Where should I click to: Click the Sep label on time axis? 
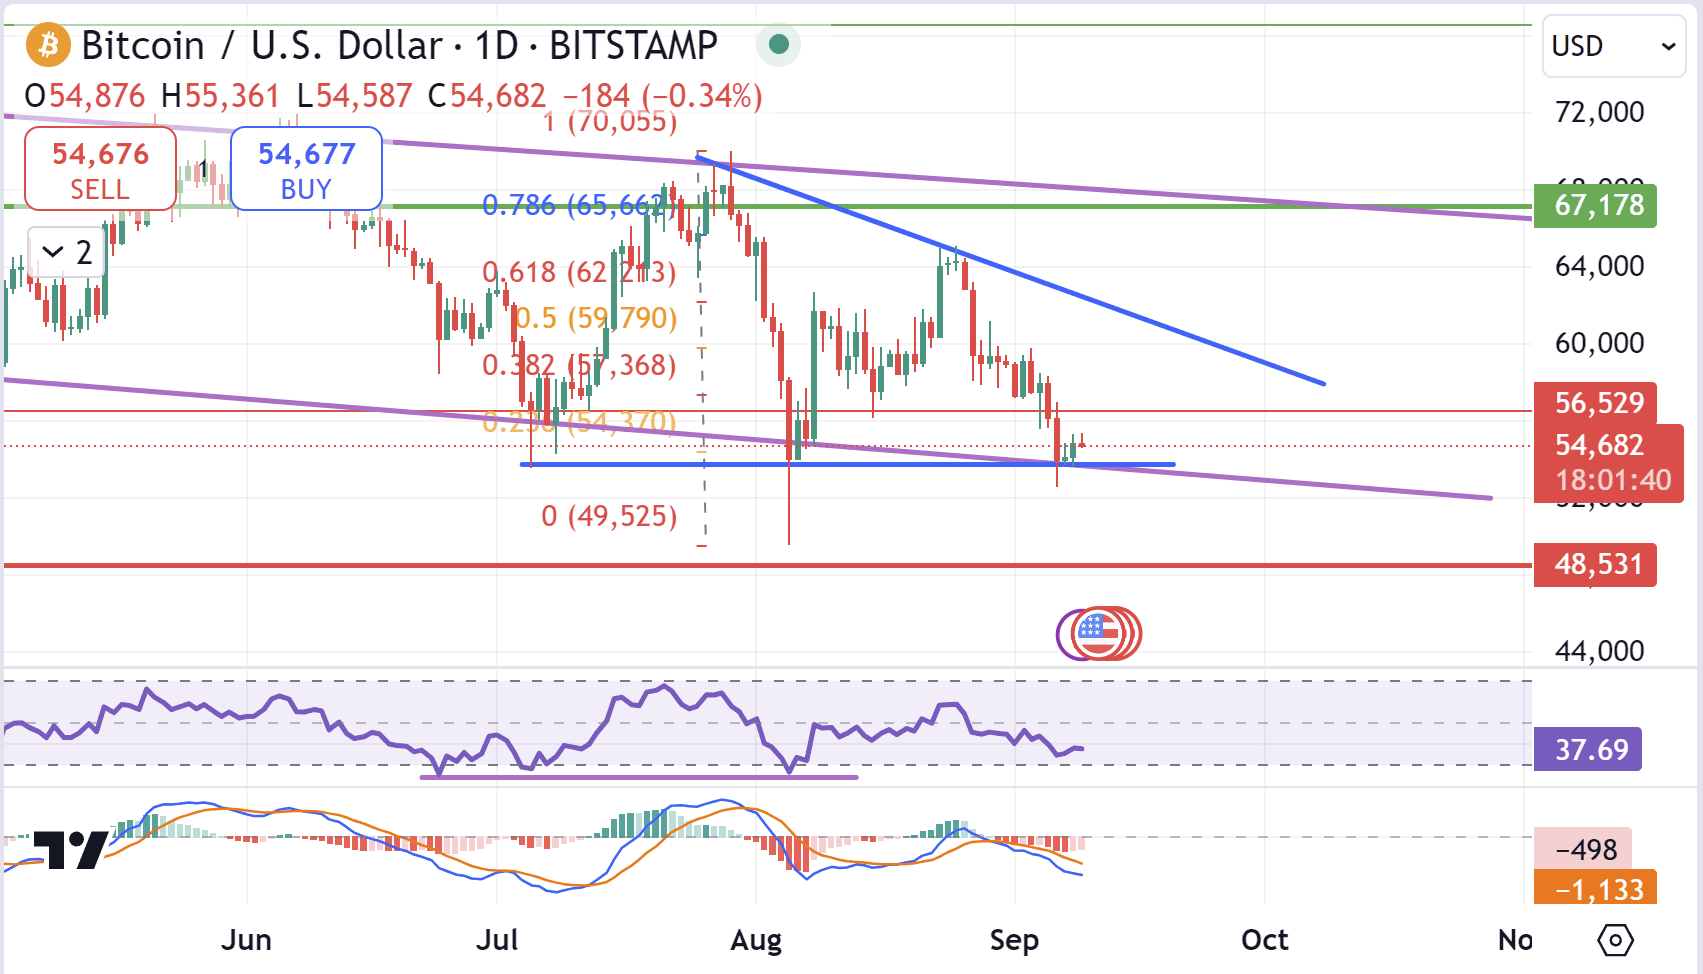[1014, 940]
